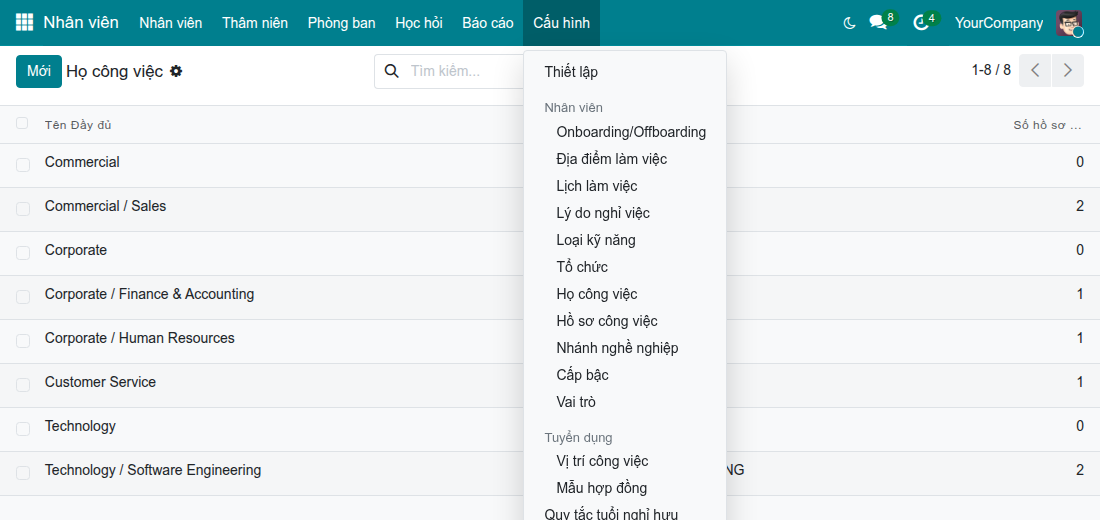Select Onboarding/Offboarding menu entry
1100x520 pixels.
point(631,132)
